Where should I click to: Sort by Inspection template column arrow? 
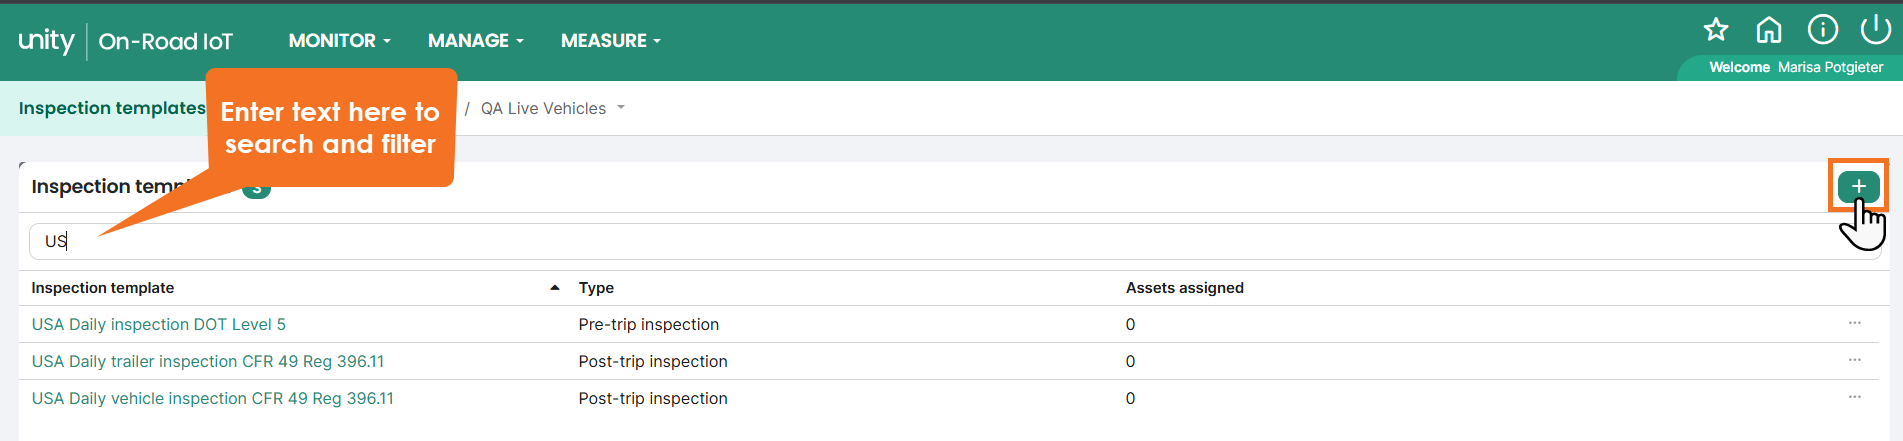pos(555,288)
